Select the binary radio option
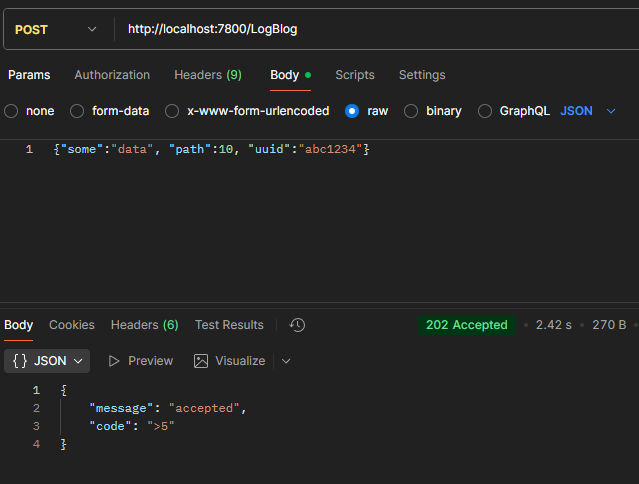 point(411,111)
